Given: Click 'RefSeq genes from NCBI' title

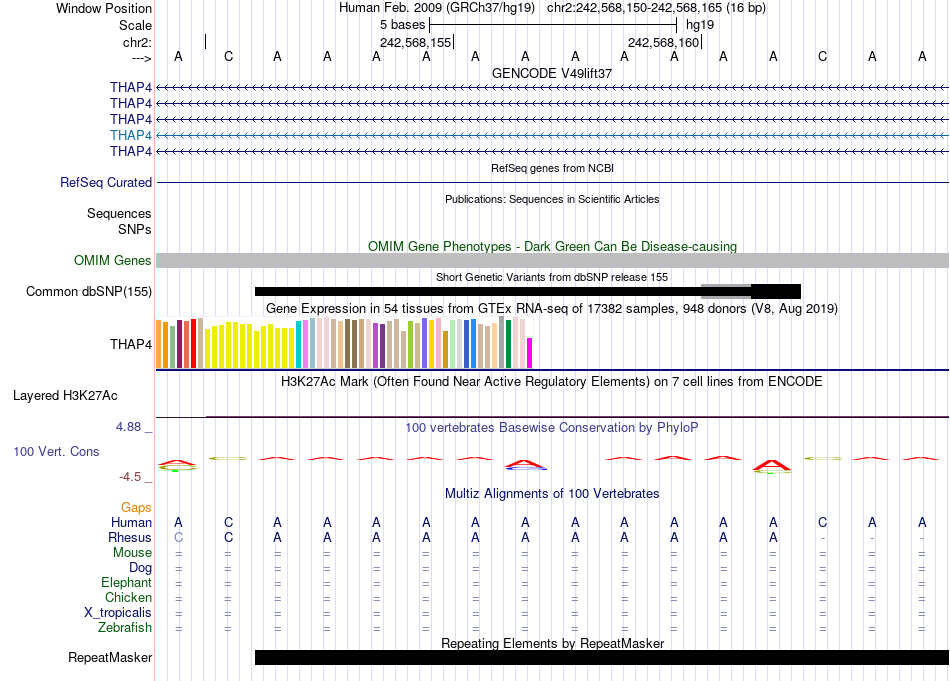Looking at the screenshot, I should (x=552, y=168).
